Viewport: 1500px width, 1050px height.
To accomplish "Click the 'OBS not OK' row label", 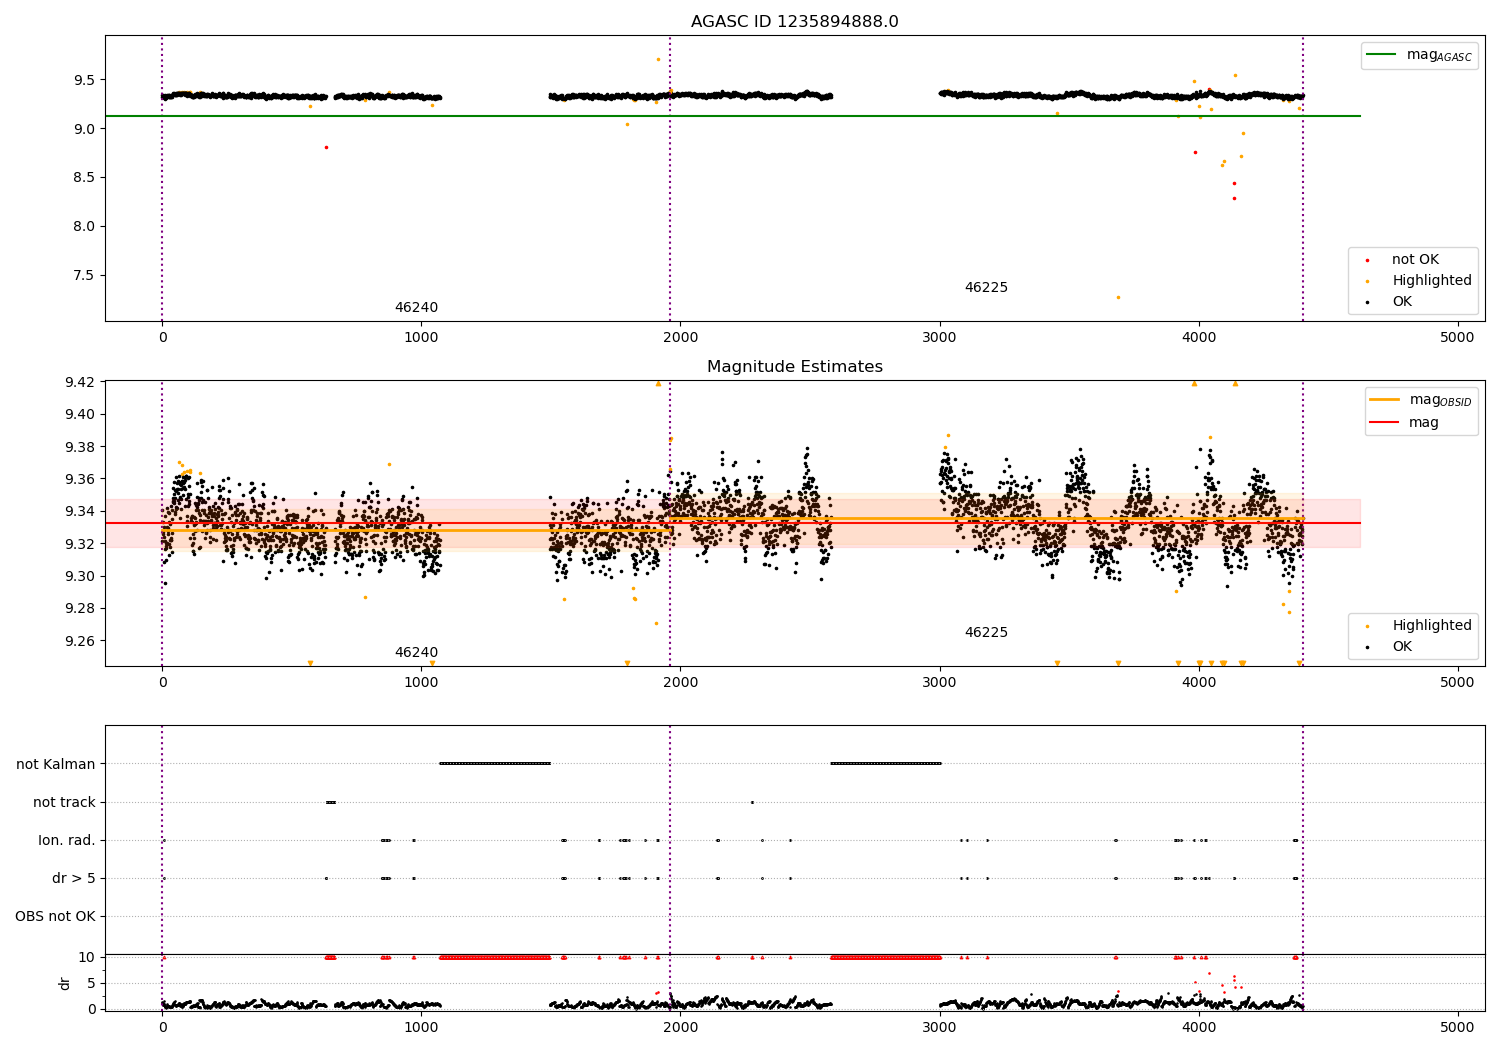I will [x=55, y=916].
